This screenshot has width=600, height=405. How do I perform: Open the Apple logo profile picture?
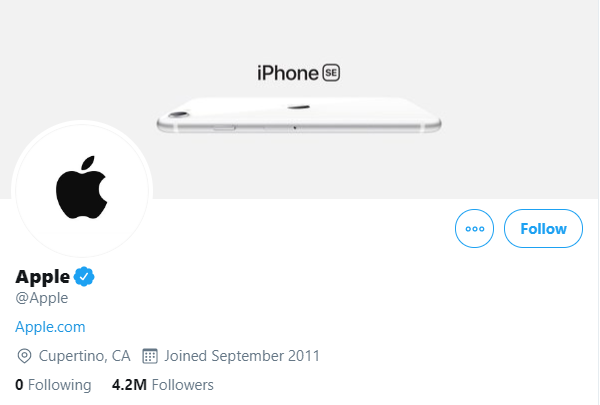click(x=82, y=189)
